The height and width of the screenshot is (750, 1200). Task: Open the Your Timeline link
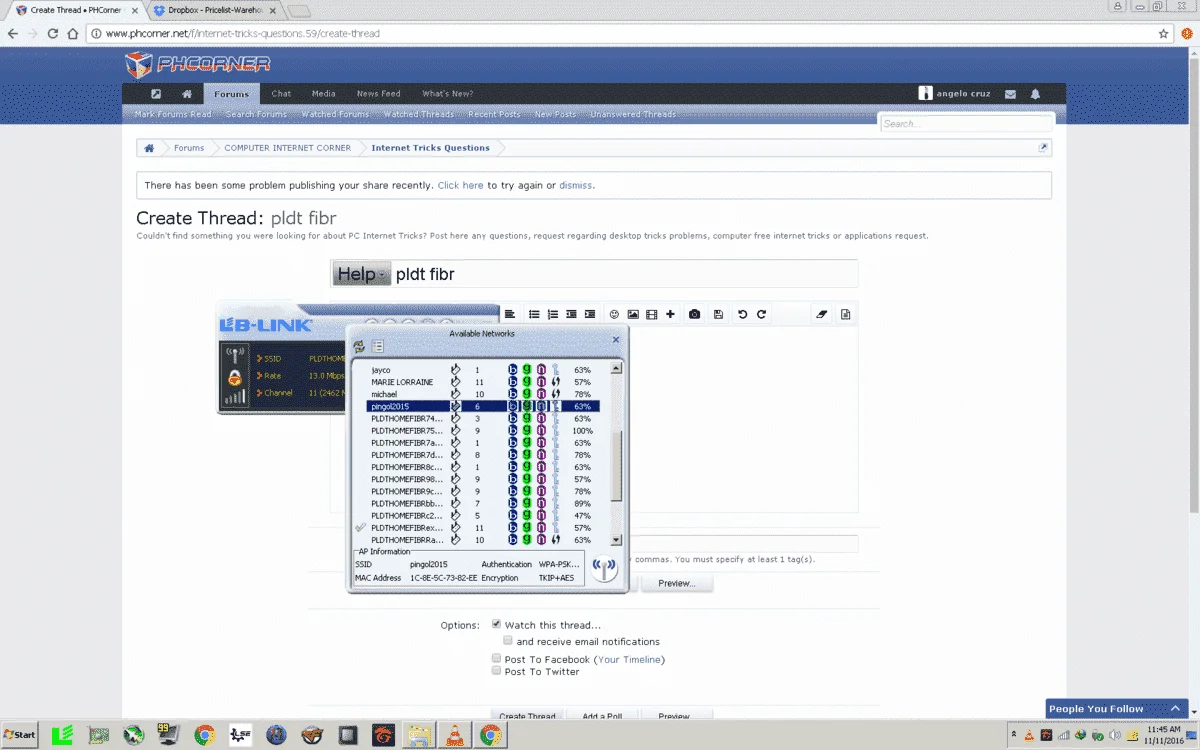pos(629,660)
